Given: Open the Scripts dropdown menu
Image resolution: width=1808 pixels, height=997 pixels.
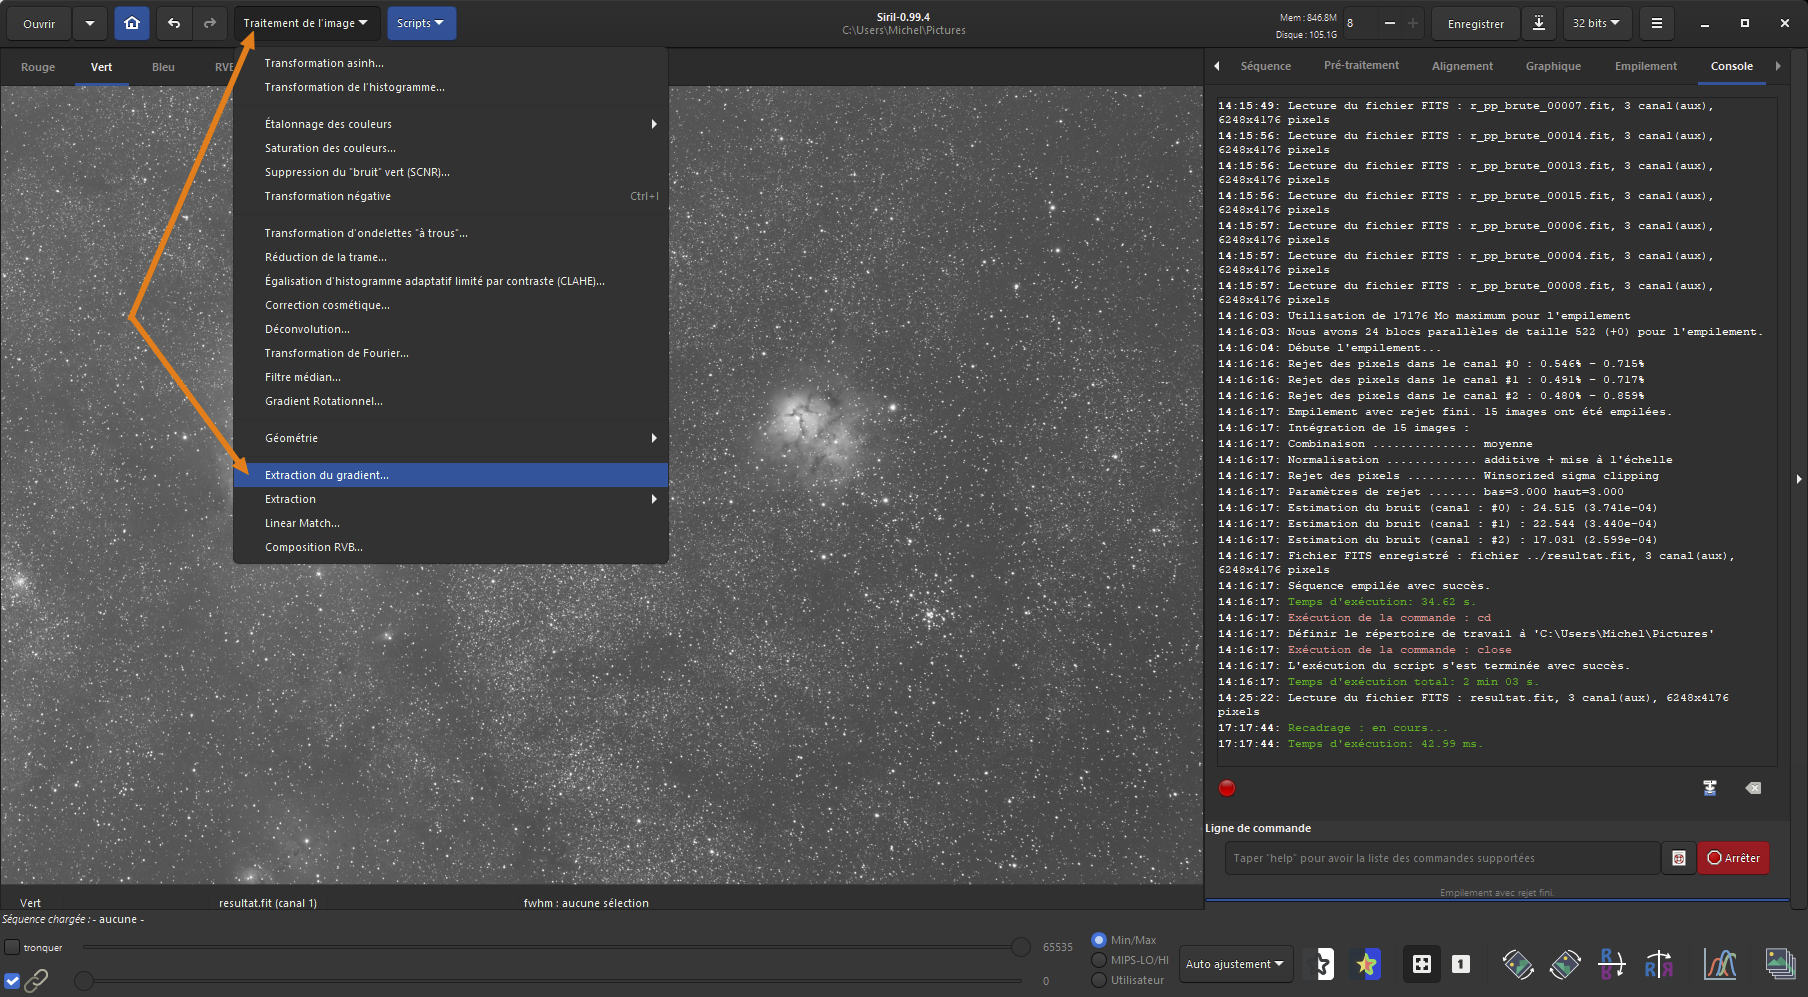Looking at the screenshot, I should (420, 23).
